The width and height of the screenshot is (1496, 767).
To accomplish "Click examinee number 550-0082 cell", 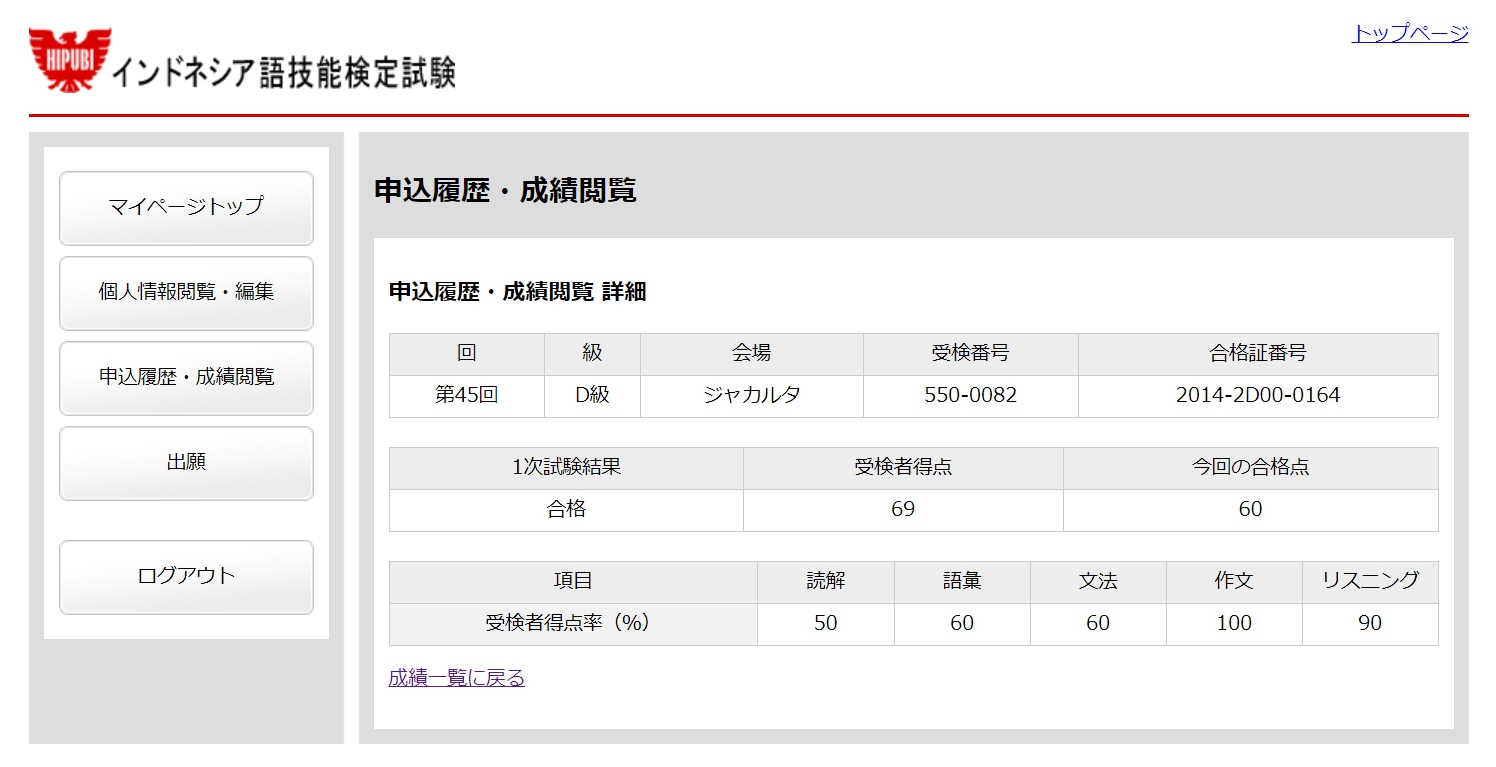I will pyautogui.click(x=970, y=395).
